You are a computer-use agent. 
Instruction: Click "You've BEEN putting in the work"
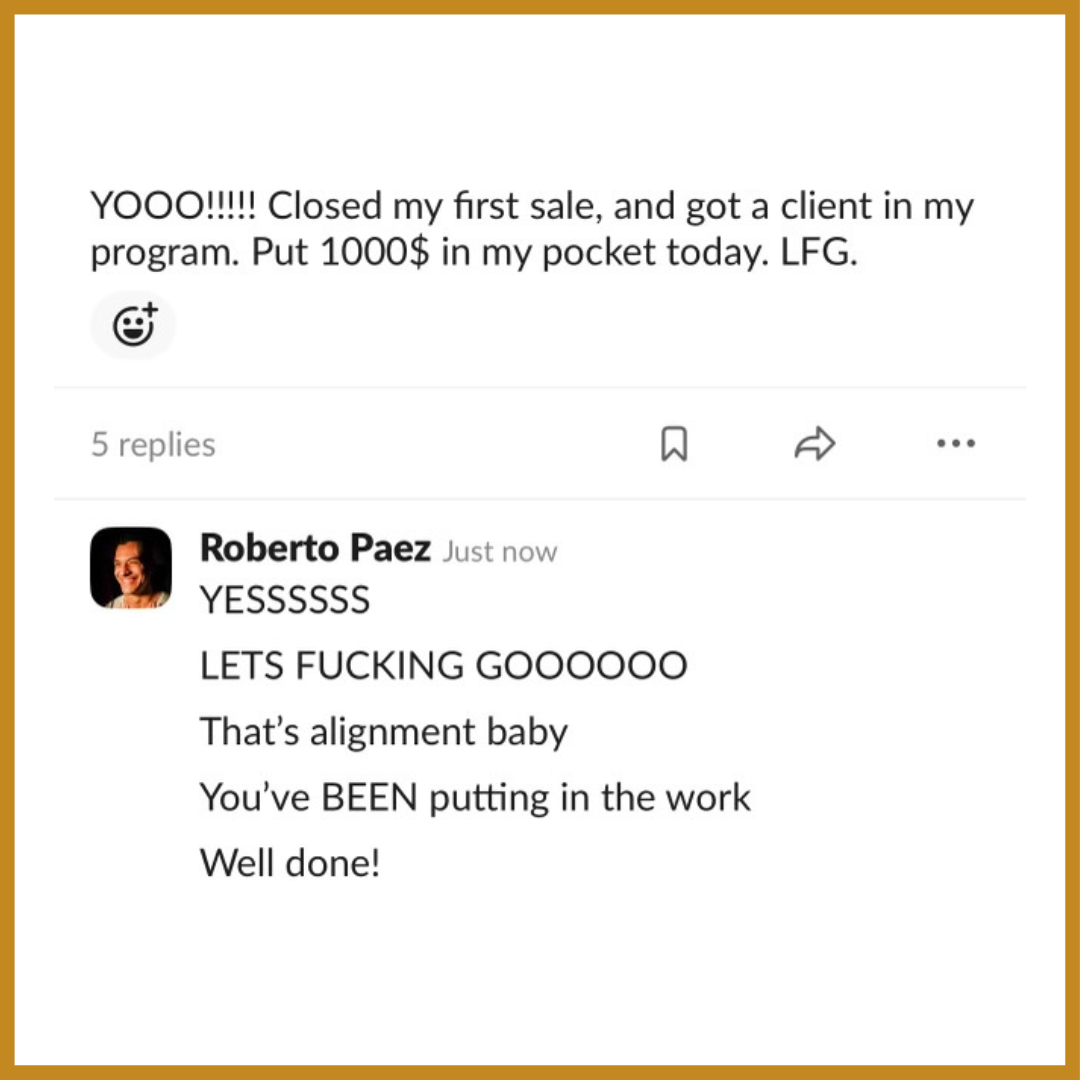[x=475, y=798]
